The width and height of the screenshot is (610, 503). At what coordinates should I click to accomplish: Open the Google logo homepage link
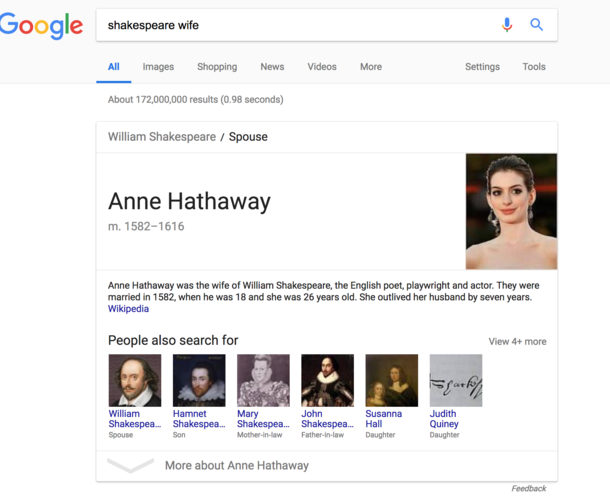(x=41, y=26)
